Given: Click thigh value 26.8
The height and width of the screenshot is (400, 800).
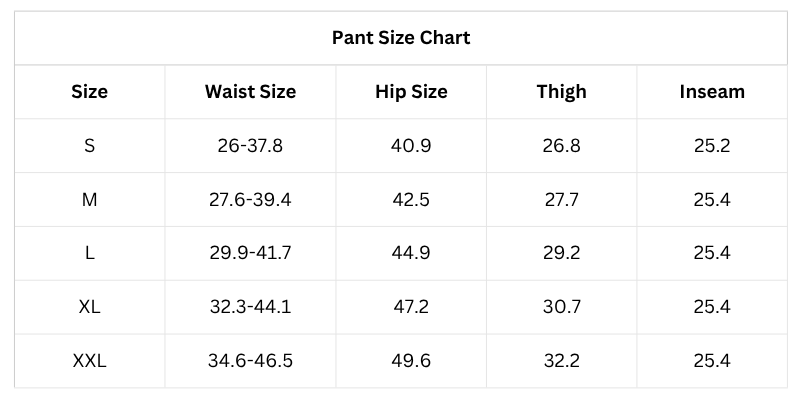Looking at the screenshot, I should (561, 146).
